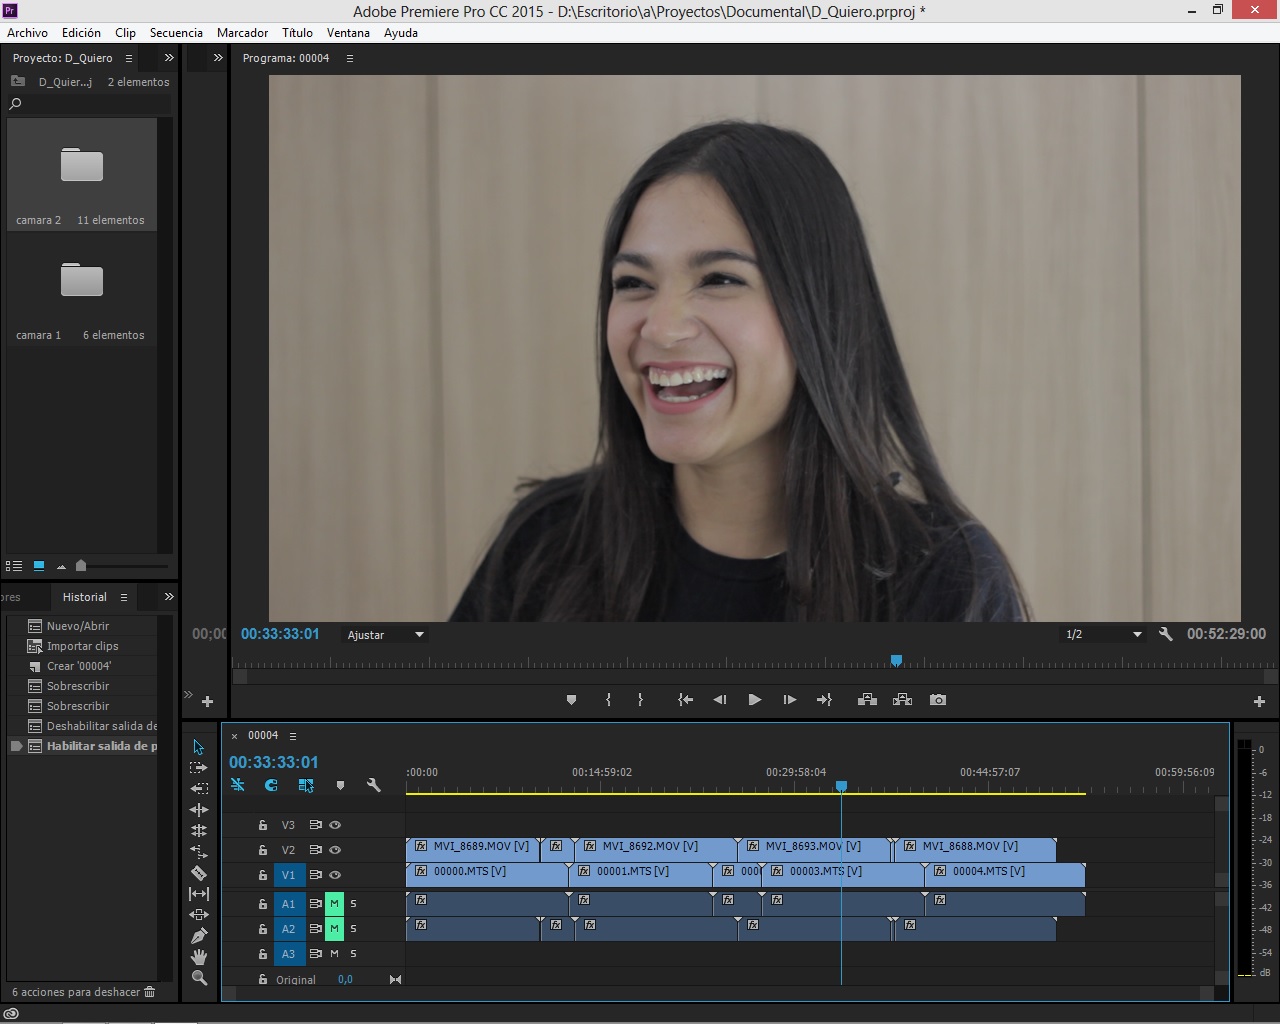This screenshot has width=1280, height=1024.
Task: Select the Pen tool
Action: point(198,936)
